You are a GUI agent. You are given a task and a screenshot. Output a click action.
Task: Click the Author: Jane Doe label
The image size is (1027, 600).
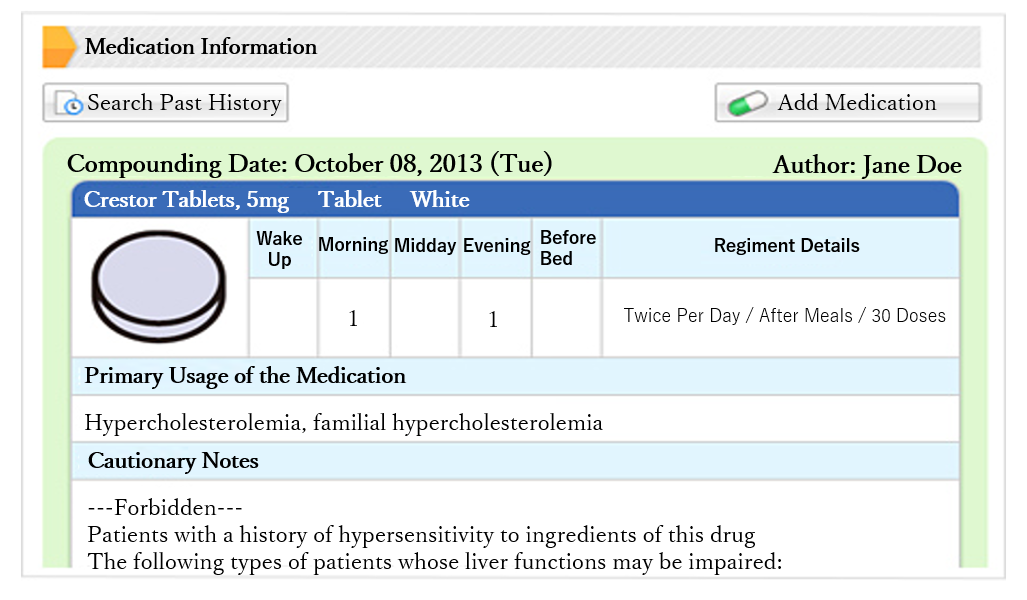pyautogui.click(x=867, y=165)
